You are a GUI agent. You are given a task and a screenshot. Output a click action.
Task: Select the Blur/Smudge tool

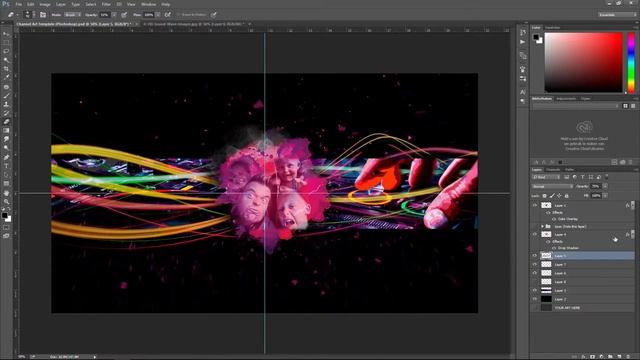(x=6, y=139)
